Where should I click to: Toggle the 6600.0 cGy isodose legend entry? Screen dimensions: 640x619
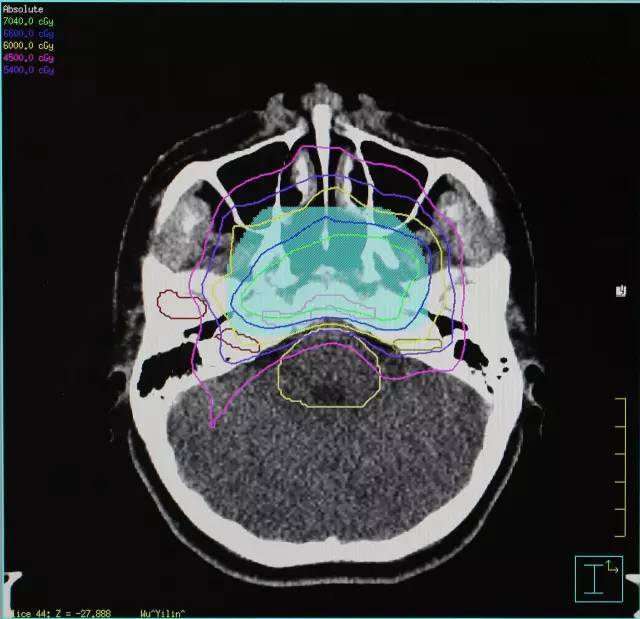(28, 33)
